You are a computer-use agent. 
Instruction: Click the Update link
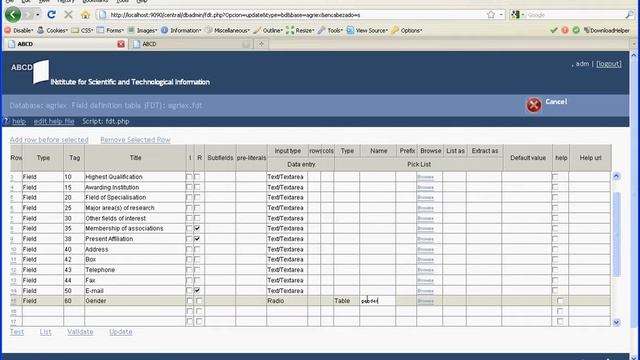click(120, 332)
